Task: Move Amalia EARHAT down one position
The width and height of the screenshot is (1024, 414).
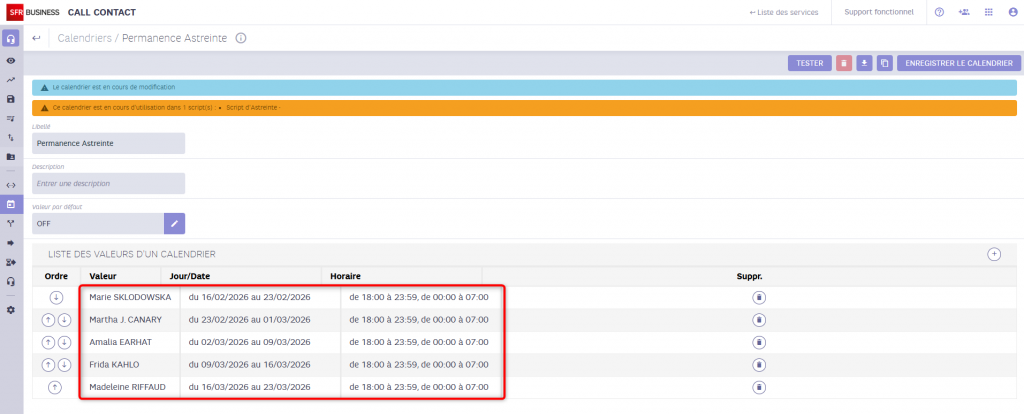Action: click(64, 342)
